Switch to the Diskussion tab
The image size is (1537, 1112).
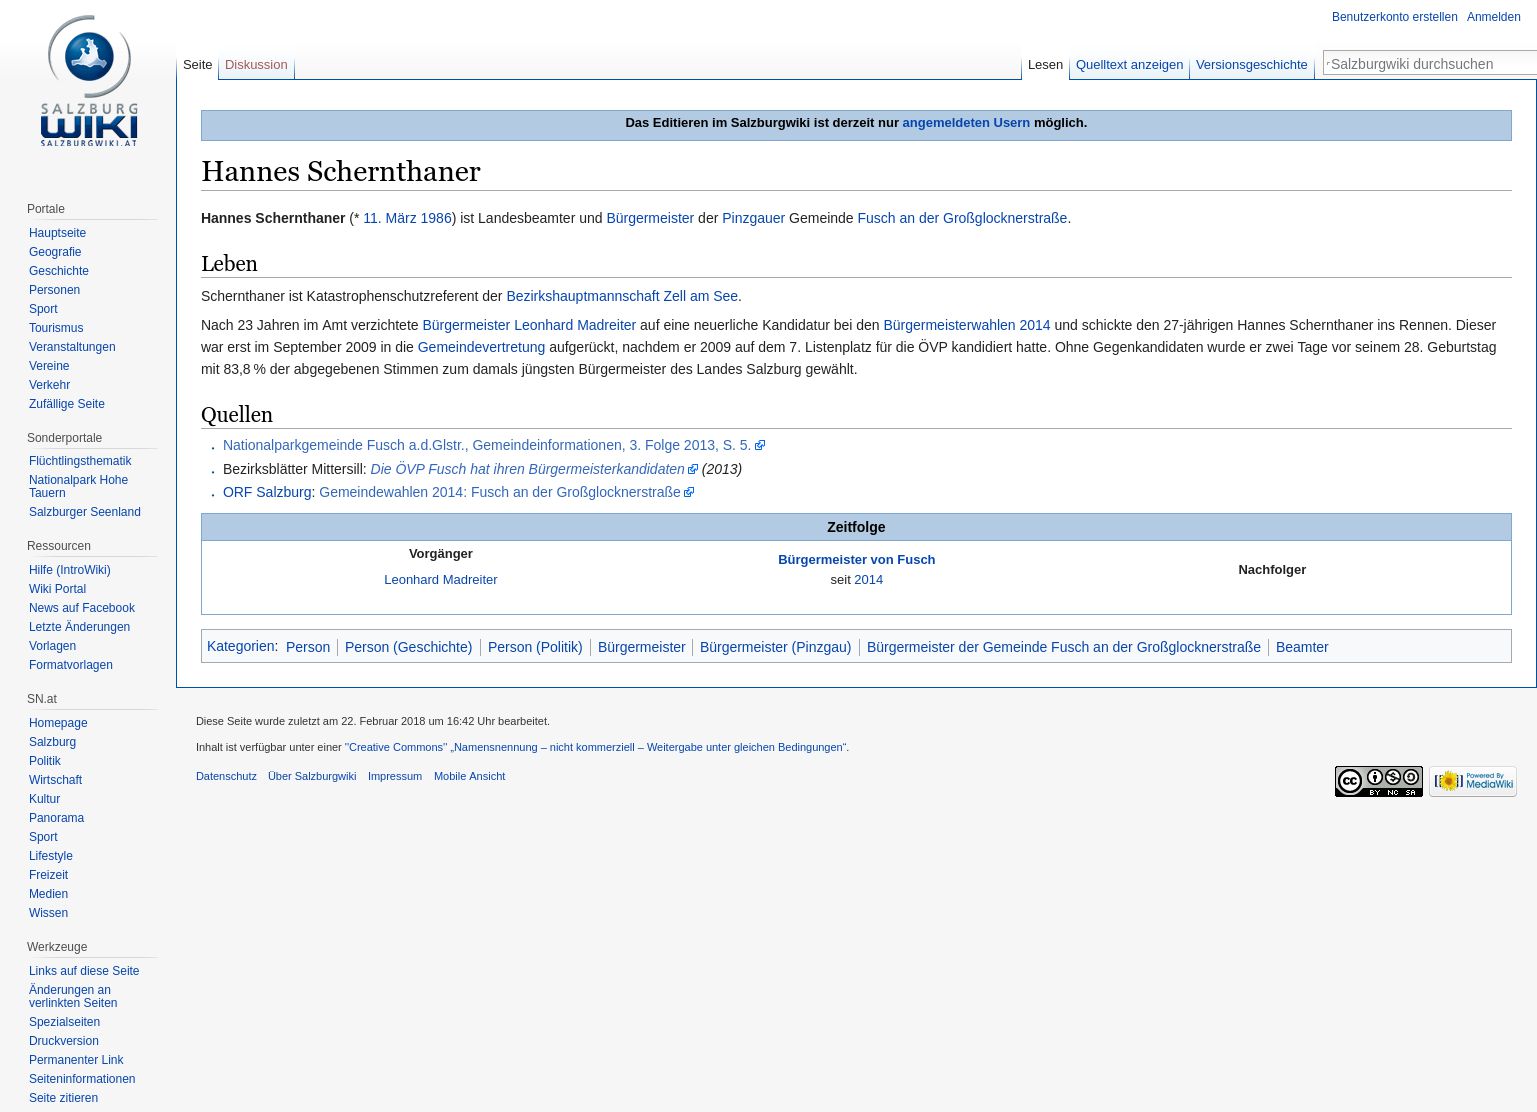[x=256, y=65]
